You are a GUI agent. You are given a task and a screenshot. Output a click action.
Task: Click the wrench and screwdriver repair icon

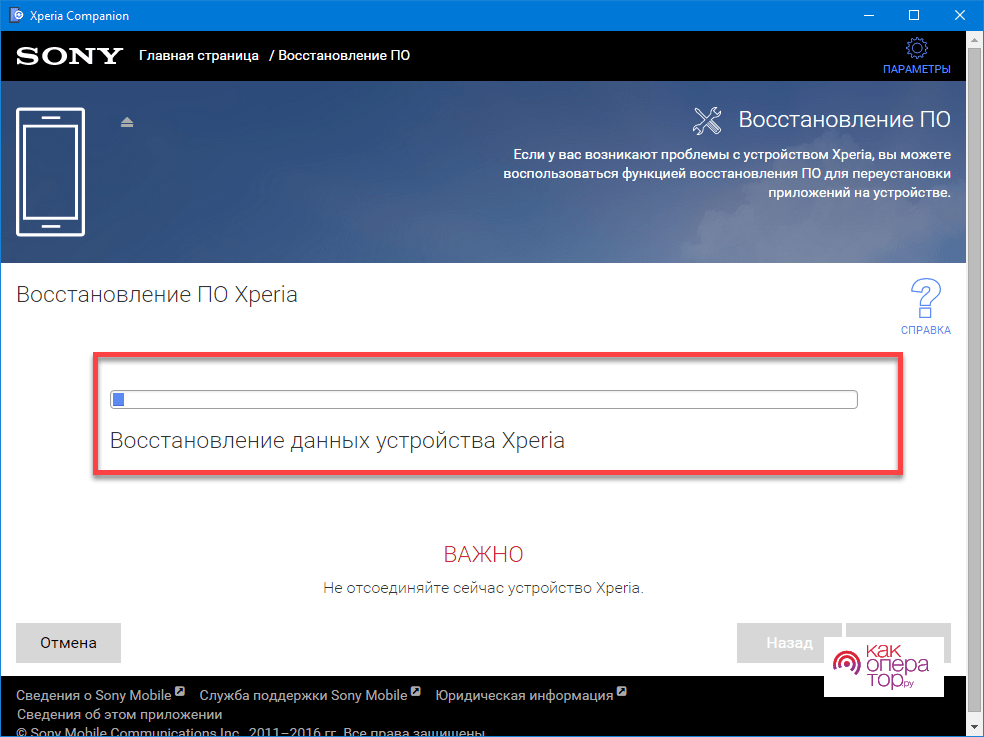[x=707, y=121]
